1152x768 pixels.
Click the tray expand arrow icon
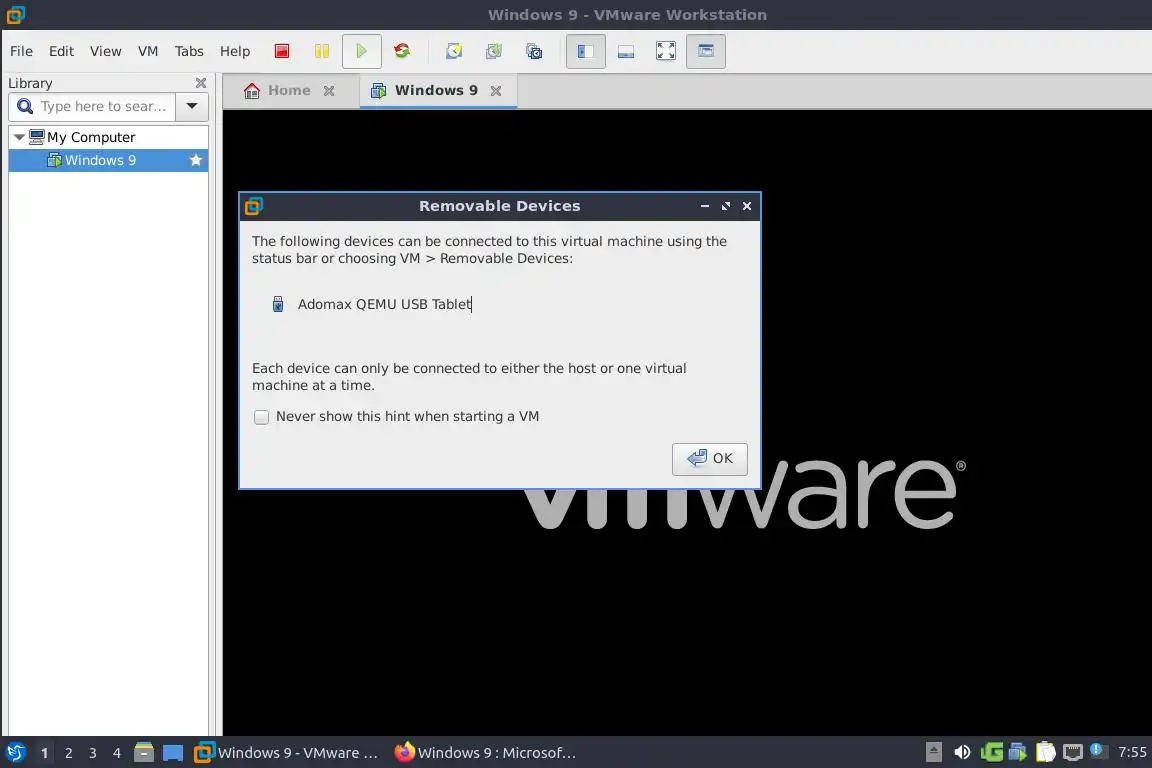click(x=934, y=752)
